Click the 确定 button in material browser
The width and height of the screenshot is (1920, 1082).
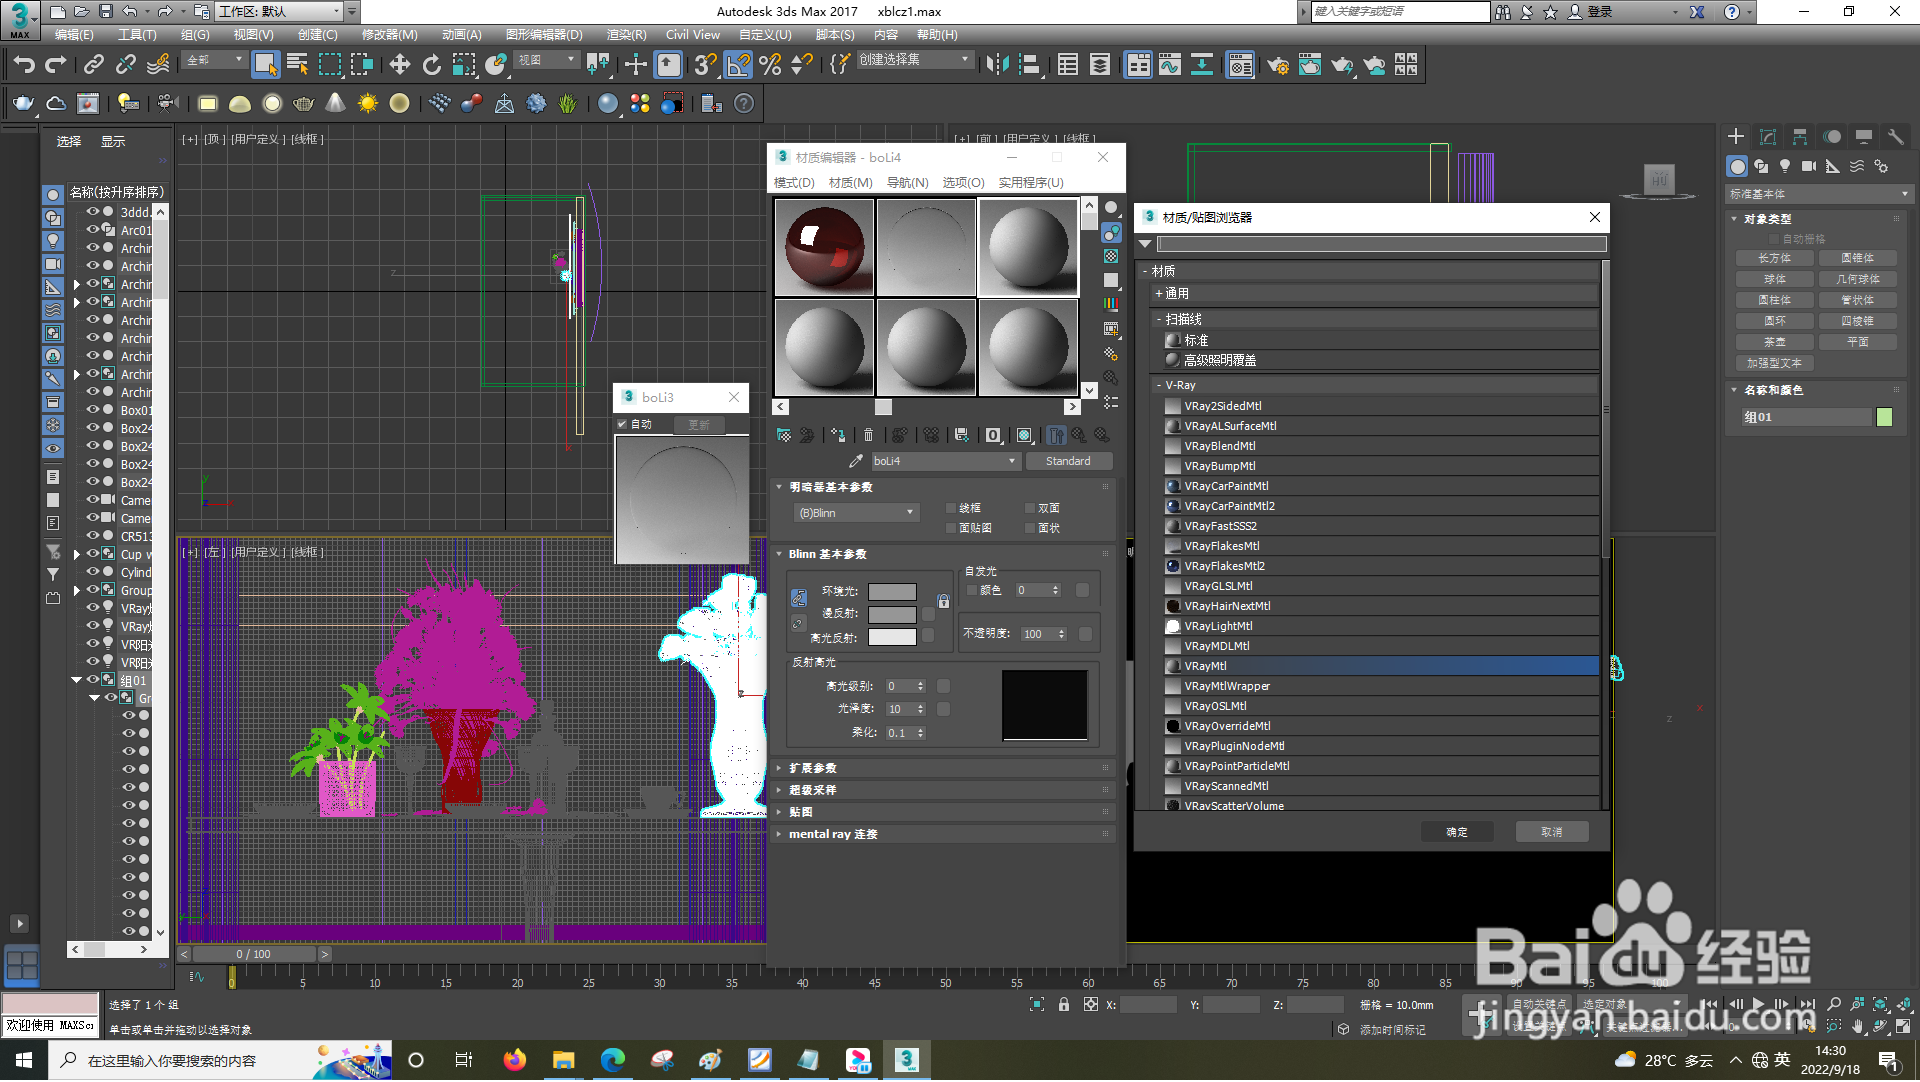pyautogui.click(x=1457, y=832)
